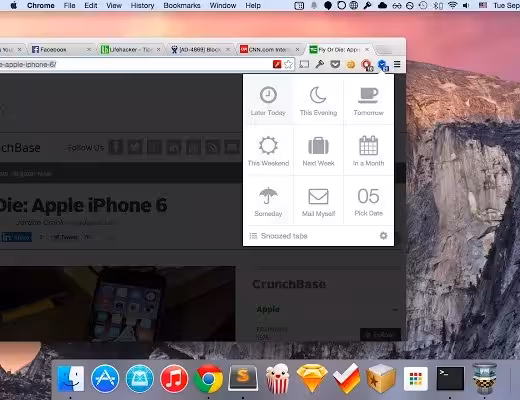The image size is (520, 400).
Task: Open Popcorn Time from the Dock
Action: (x=277, y=379)
